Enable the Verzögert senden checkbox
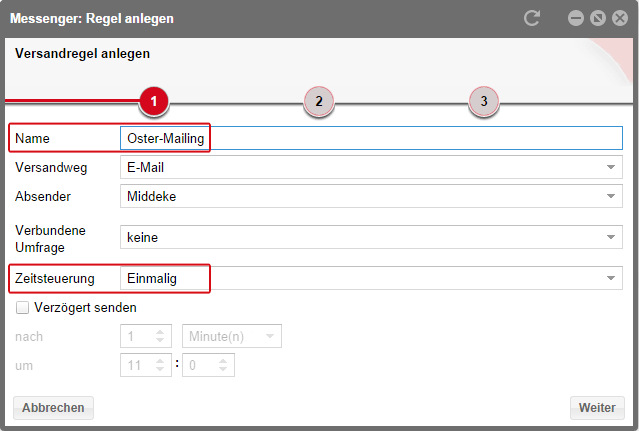639x431 pixels. [x=22, y=308]
